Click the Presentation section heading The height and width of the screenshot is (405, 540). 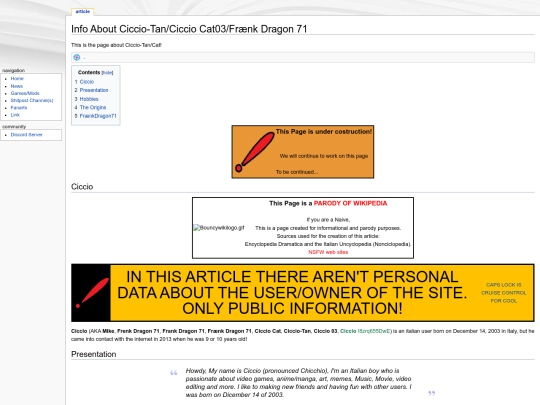pyautogui.click(x=94, y=354)
